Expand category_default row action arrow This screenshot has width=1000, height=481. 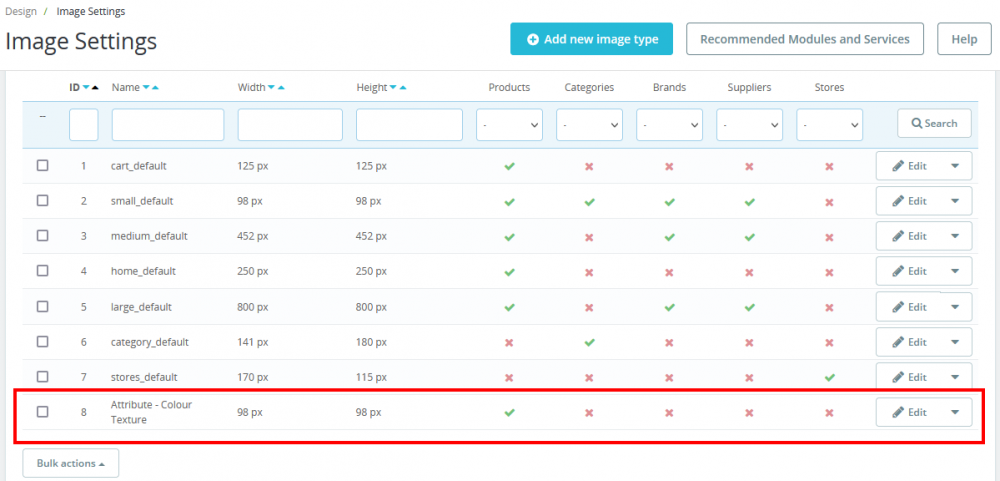click(955, 342)
